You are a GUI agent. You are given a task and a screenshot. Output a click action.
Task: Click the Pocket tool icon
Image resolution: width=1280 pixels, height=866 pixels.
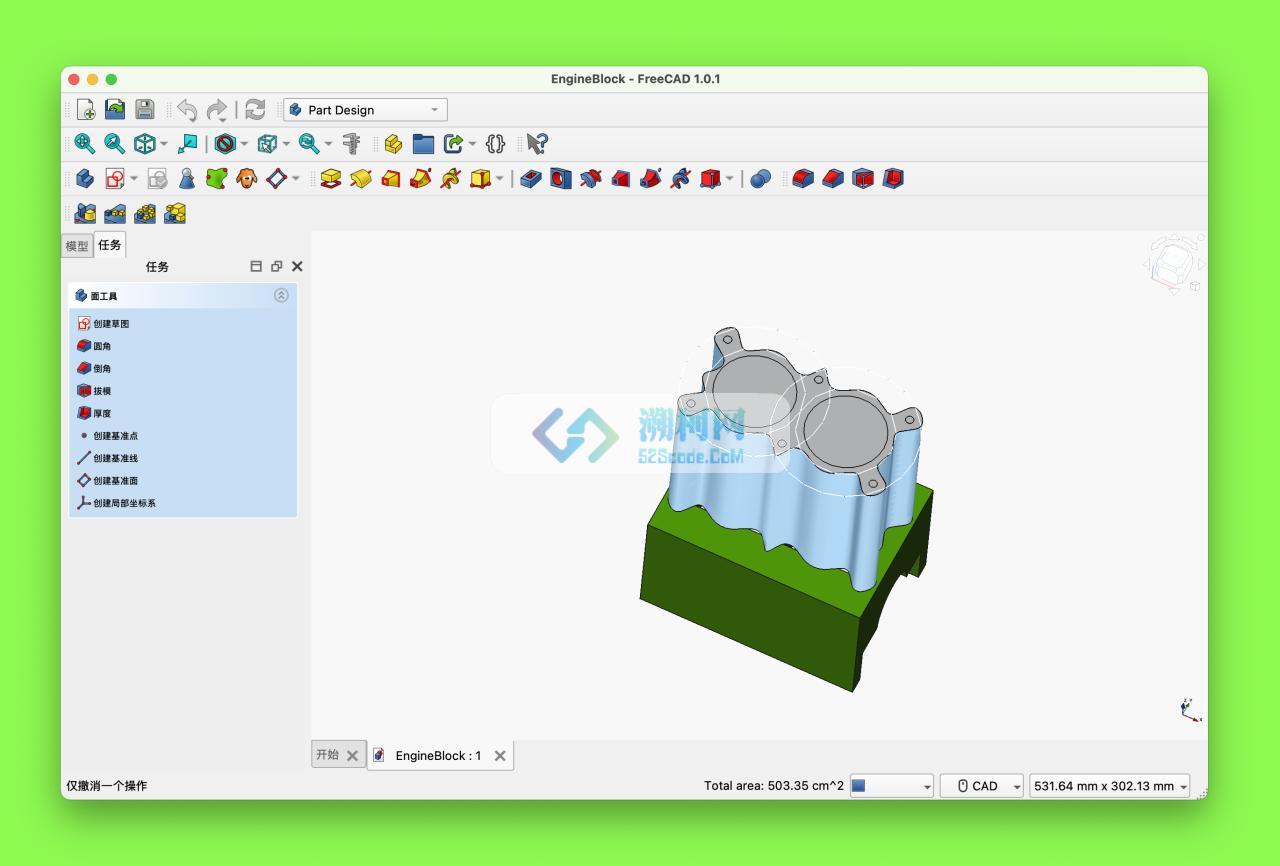[x=531, y=179]
